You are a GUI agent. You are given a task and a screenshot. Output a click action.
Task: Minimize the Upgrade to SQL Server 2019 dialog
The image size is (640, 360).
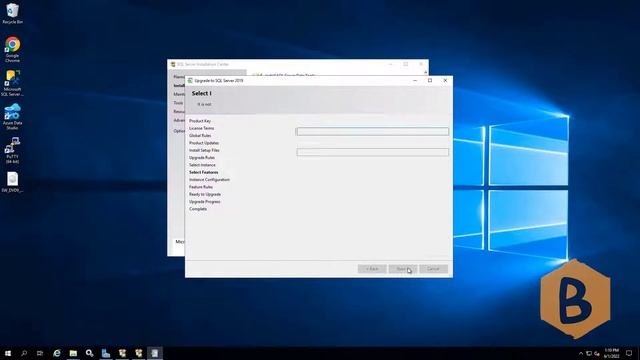tap(415, 80)
